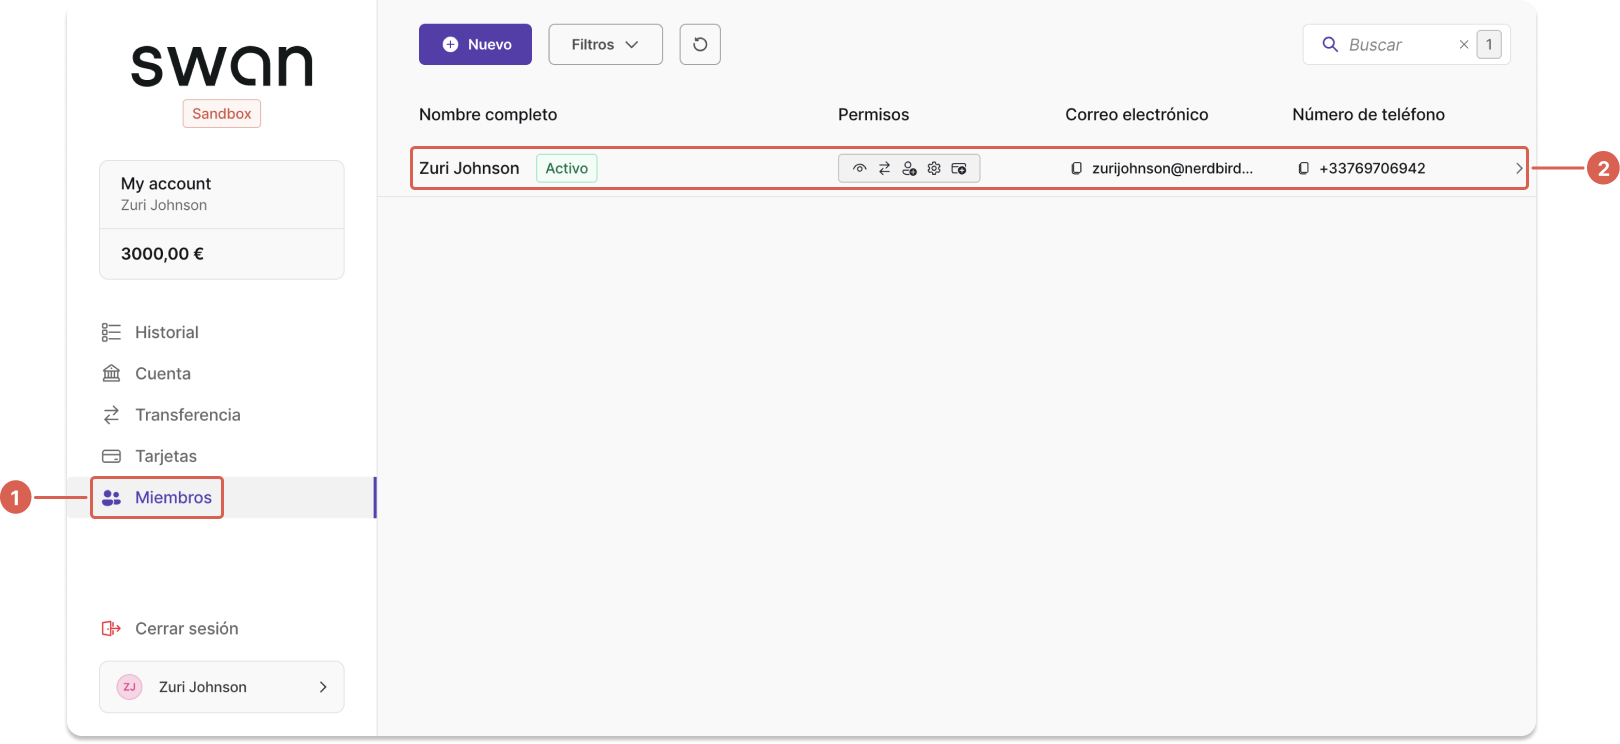Screen dimensions: 1620x744
Task: Click the 1 keyboard shortcut badge in search
Action: tap(1489, 44)
